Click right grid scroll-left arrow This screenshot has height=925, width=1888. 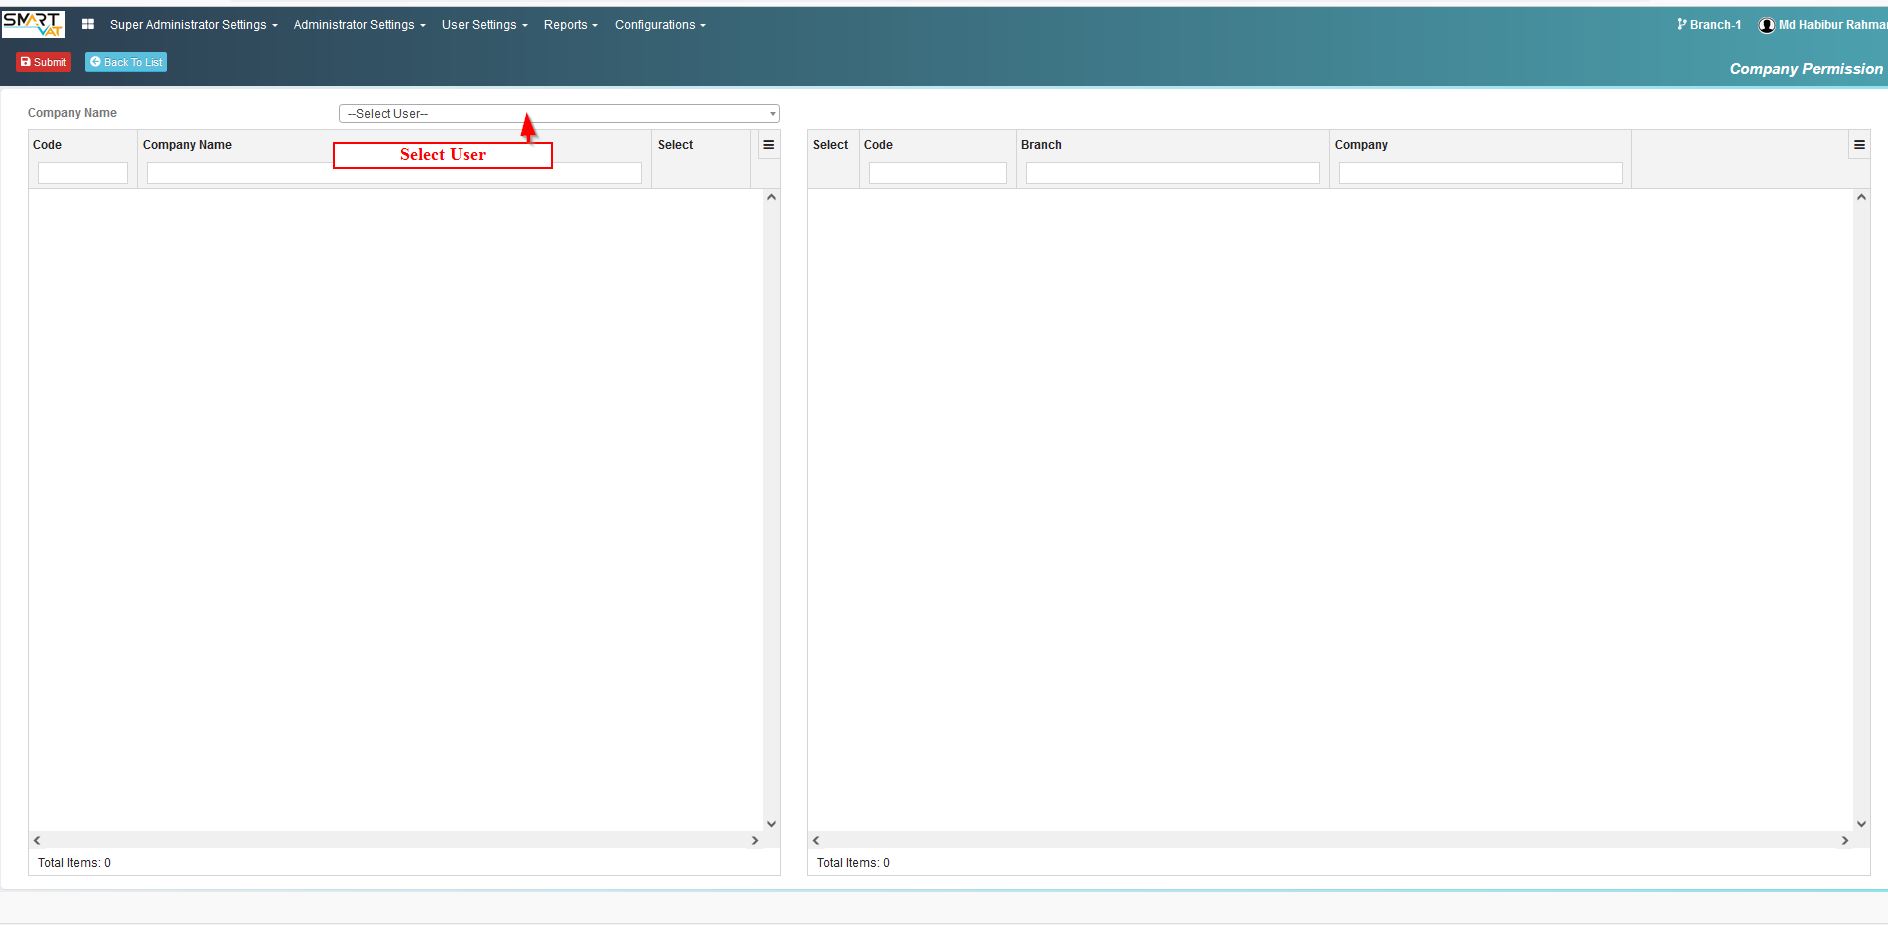click(816, 840)
